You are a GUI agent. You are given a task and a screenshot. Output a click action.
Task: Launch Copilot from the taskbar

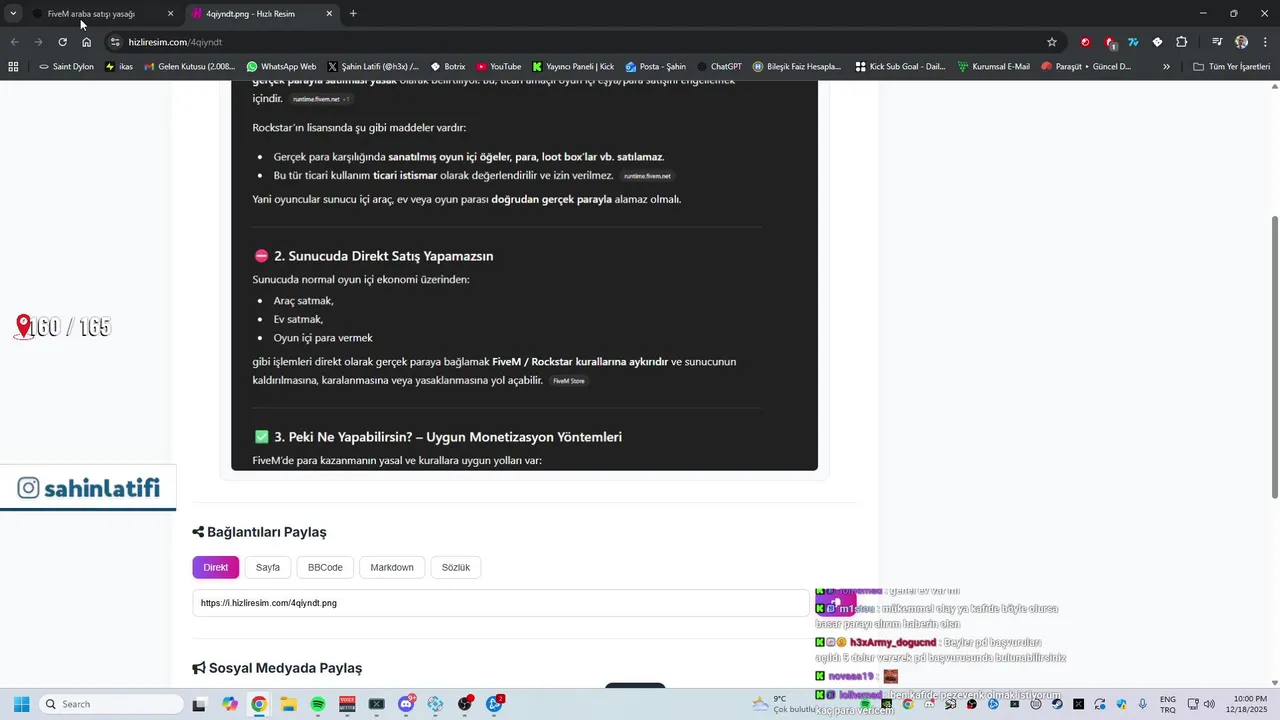coord(230,704)
